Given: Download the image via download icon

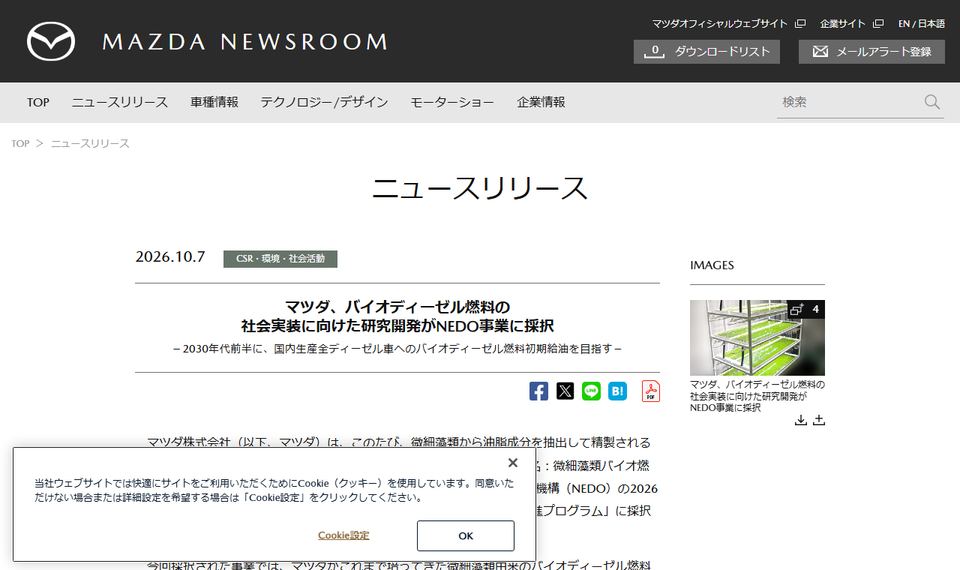Looking at the screenshot, I should point(801,420).
